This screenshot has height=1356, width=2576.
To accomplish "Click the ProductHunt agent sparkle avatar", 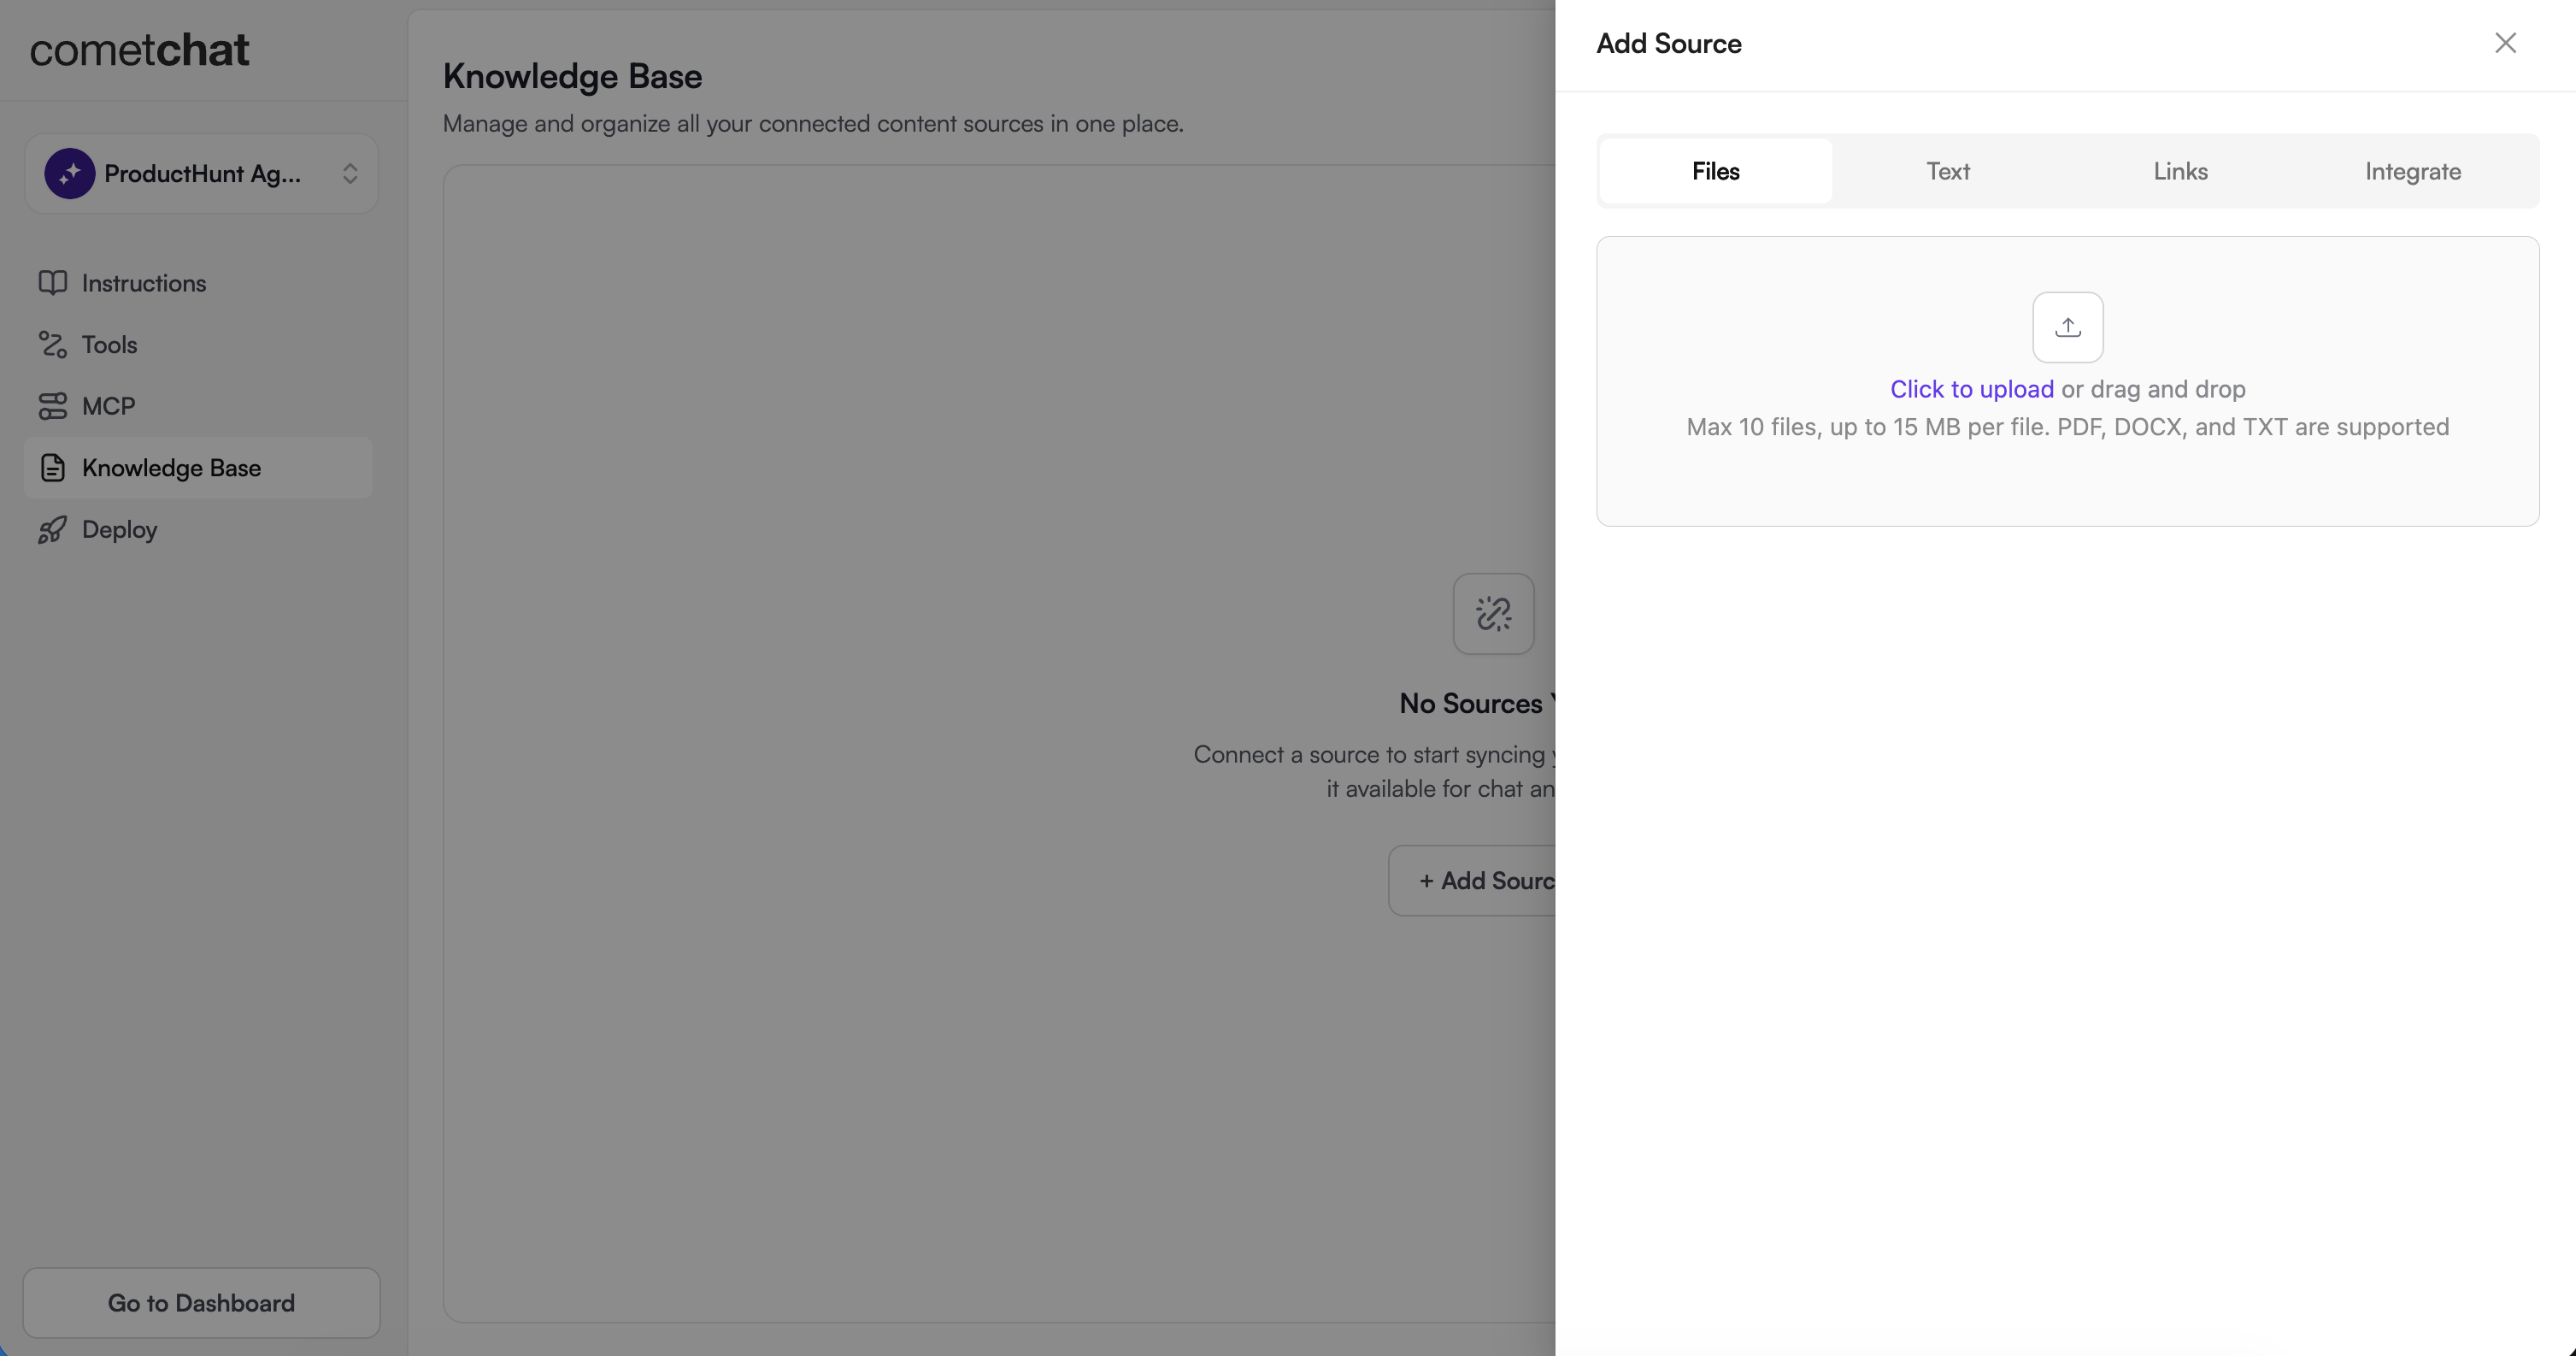I will coord(69,174).
